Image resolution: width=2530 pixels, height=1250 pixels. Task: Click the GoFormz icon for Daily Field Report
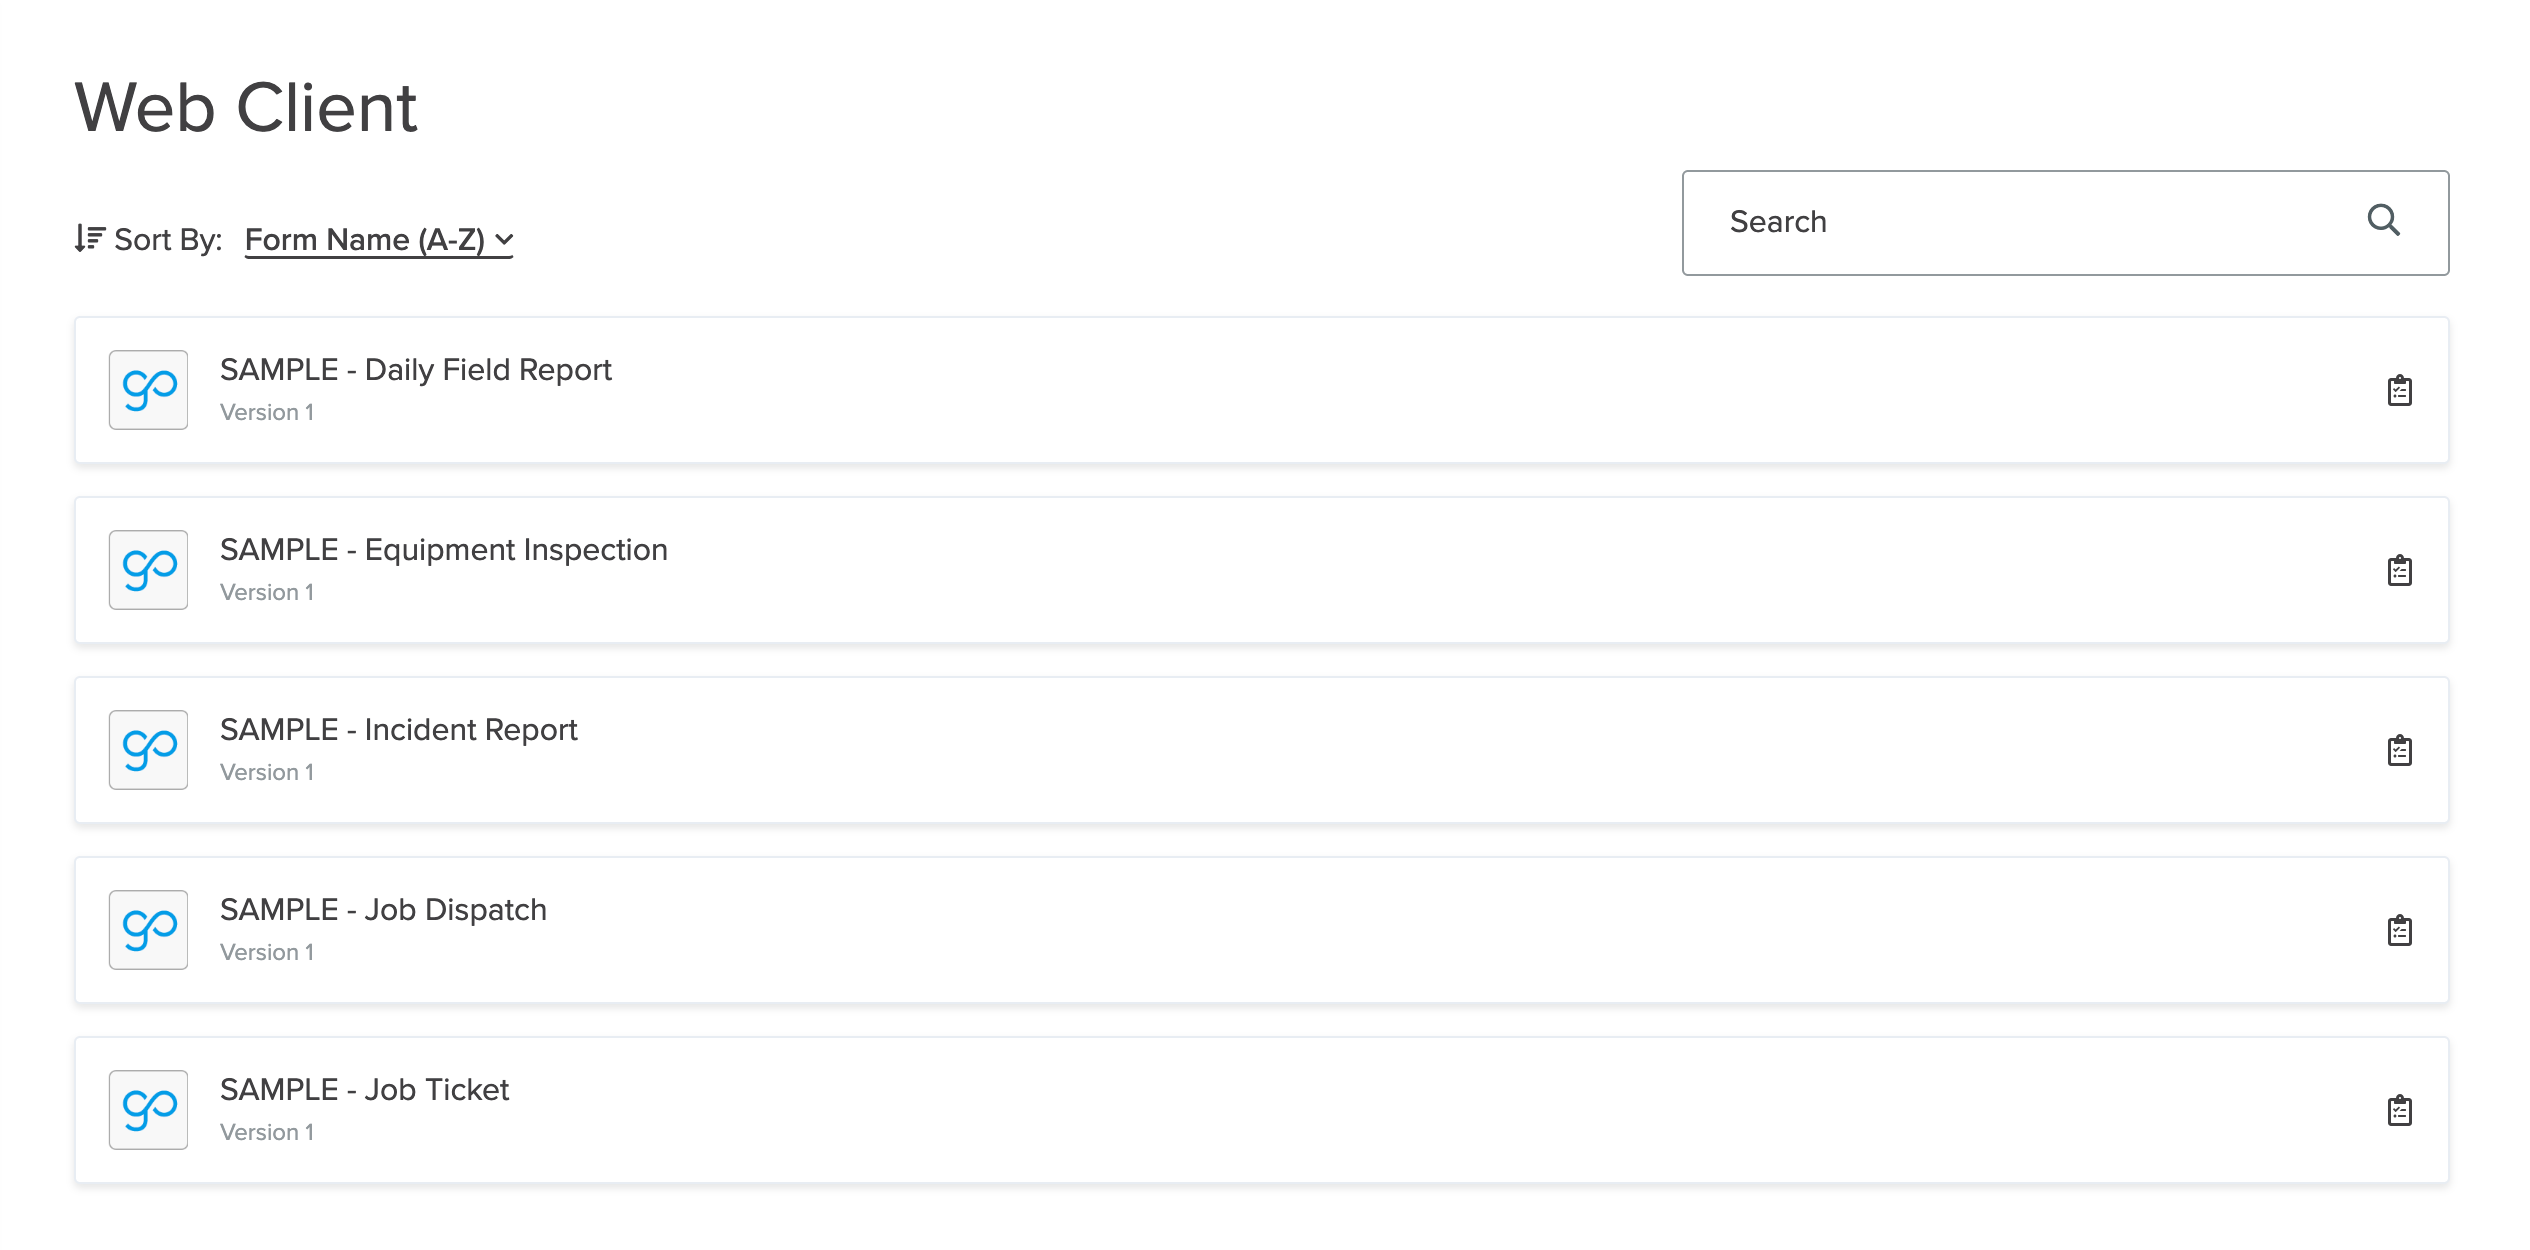148,390
